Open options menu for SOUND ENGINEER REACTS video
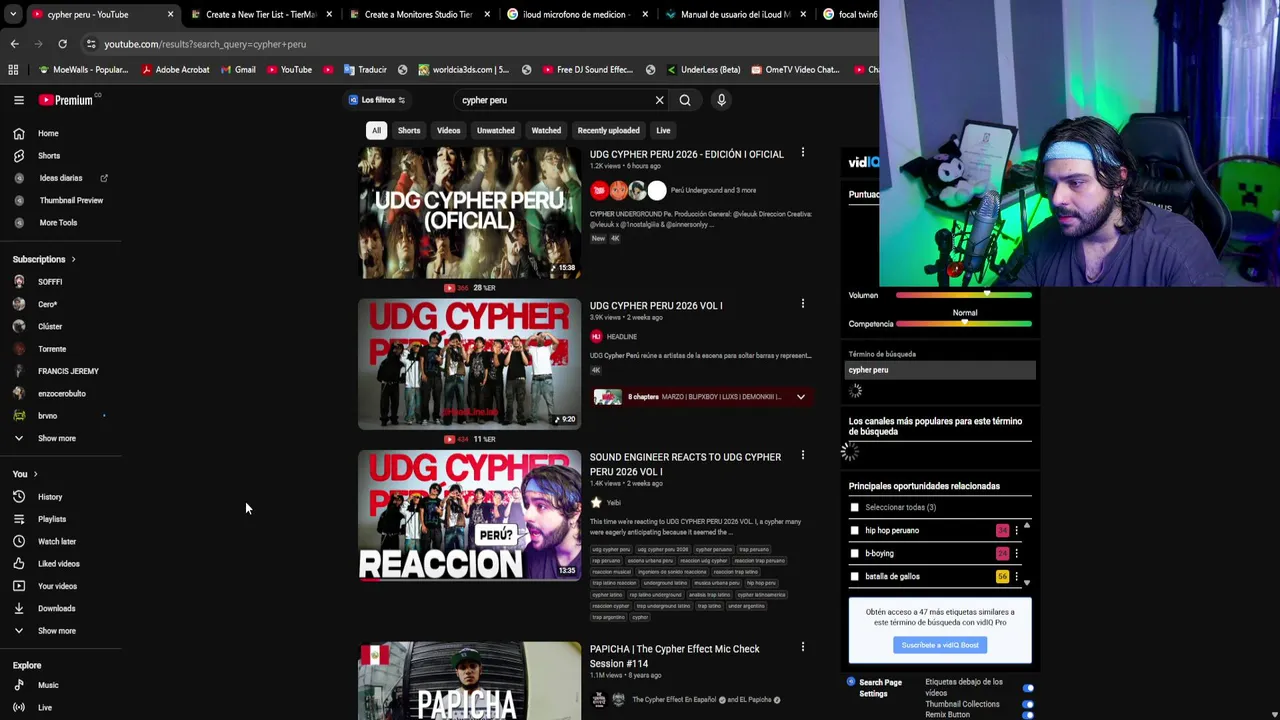Image resolution: width=1280 pixels, height=720 pixels. pyautogui.click(x=802, y=456)
